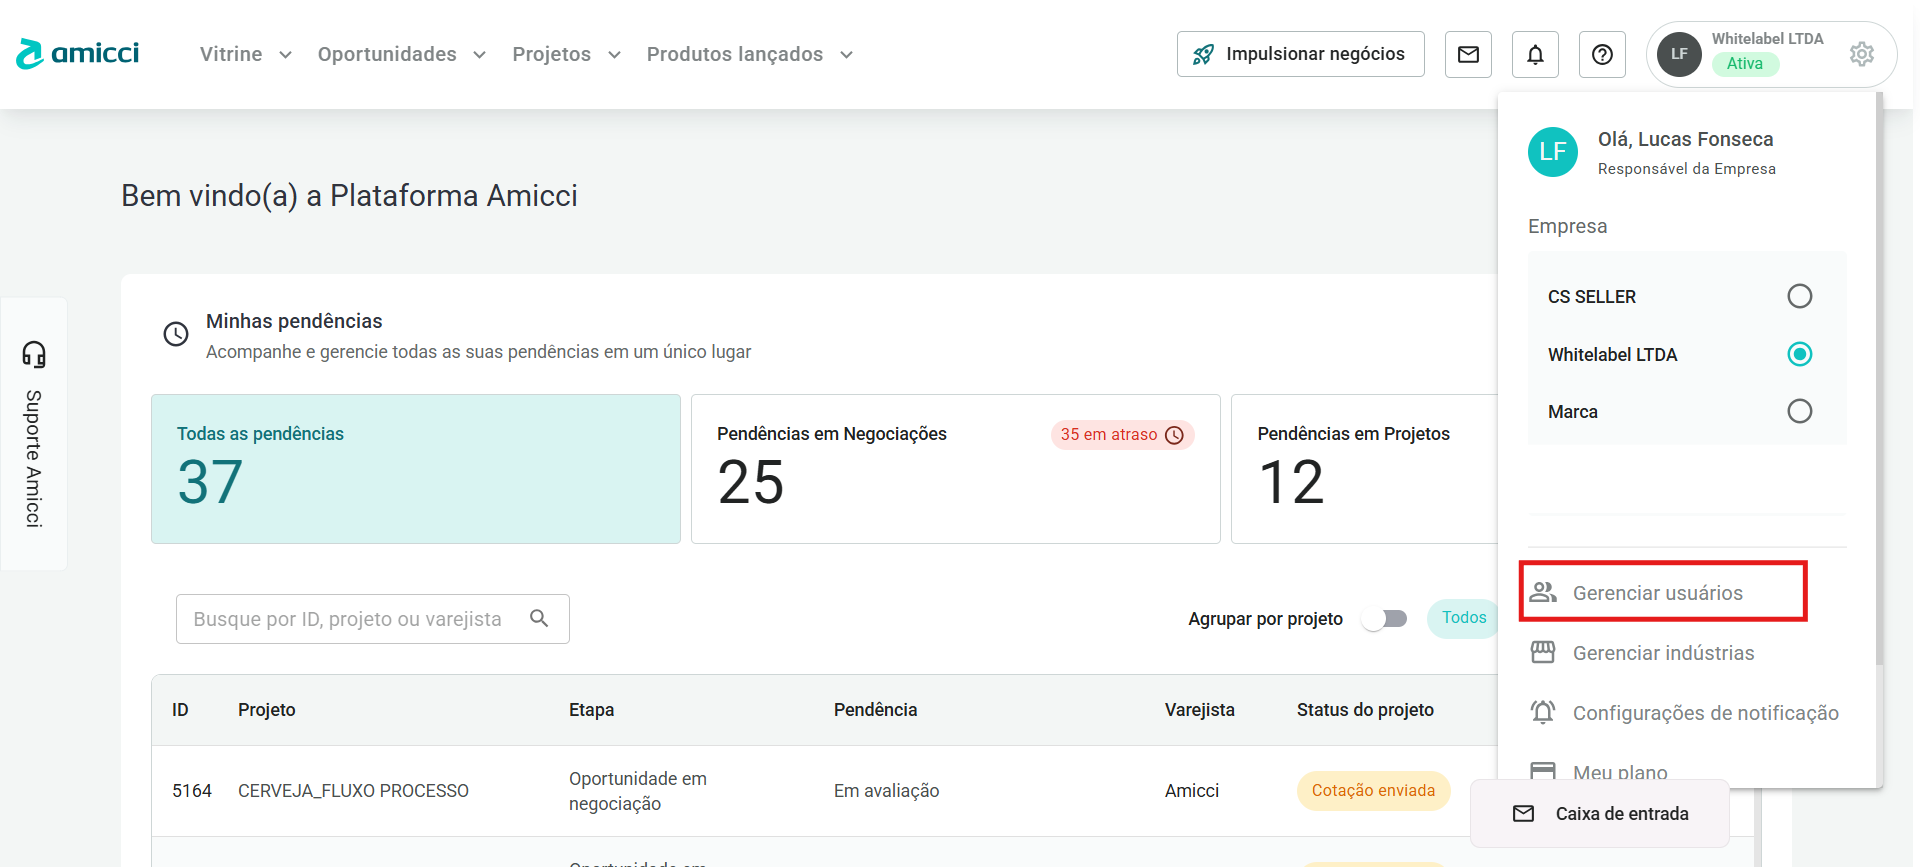Image resolution: width=1920 pixels, height=867 pixels.
Task: Click the search magnifier icon
Action: click(539, 619)
